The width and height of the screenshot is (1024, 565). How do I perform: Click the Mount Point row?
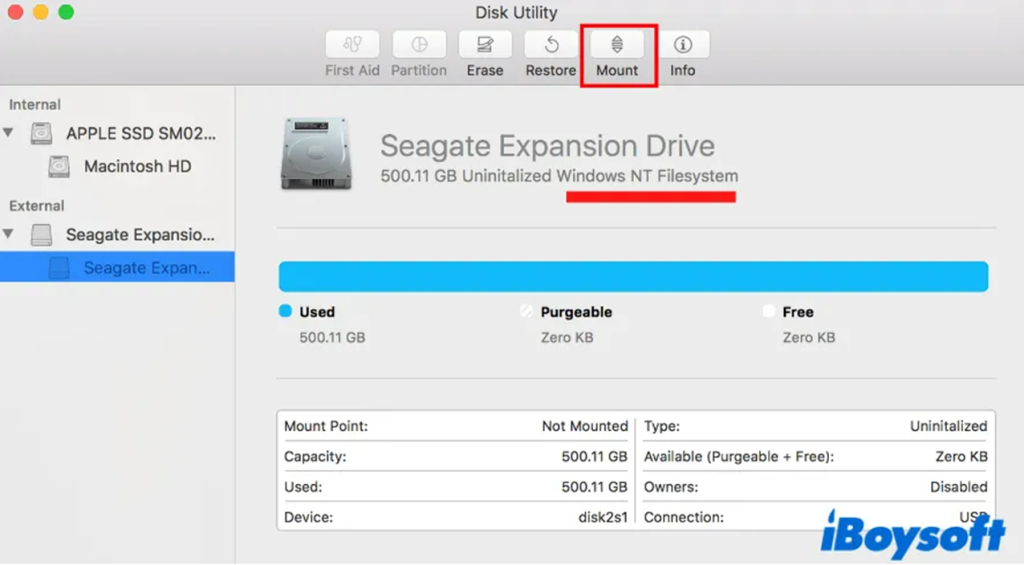click(x=455, y=426)
